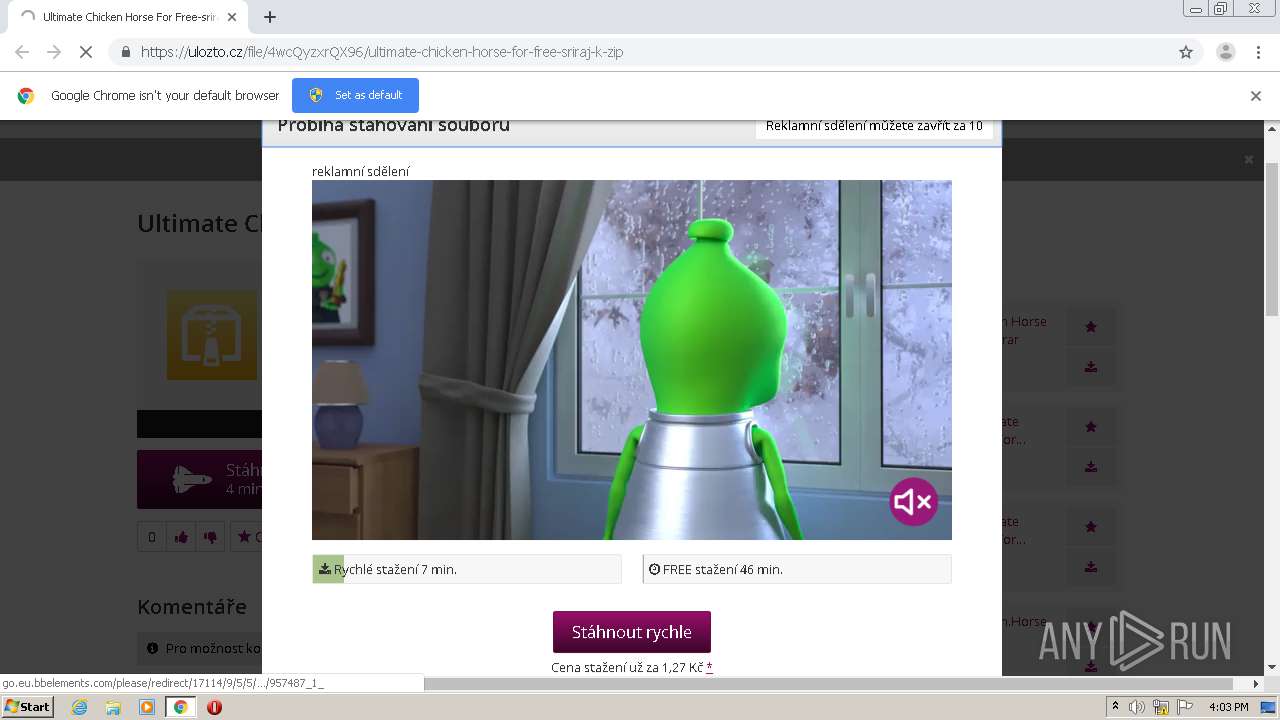This screenshot has width=1280, height=720.
Task: Click the rocket fast download button
Action: [x=200, y=479]
